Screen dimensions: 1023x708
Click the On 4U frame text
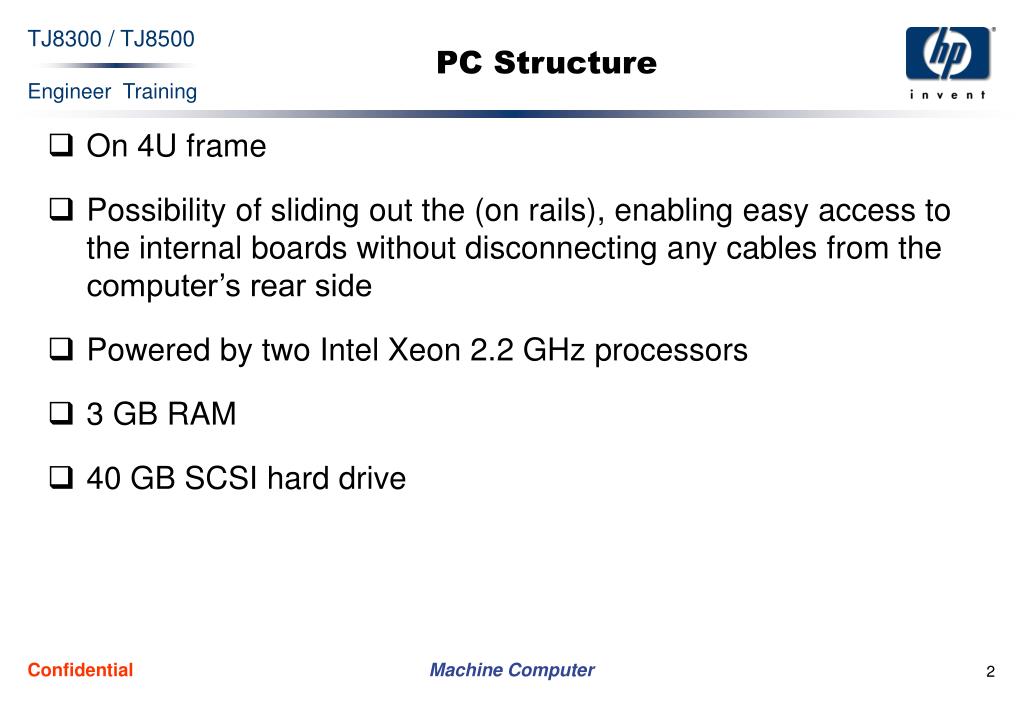tap(176, 146)
